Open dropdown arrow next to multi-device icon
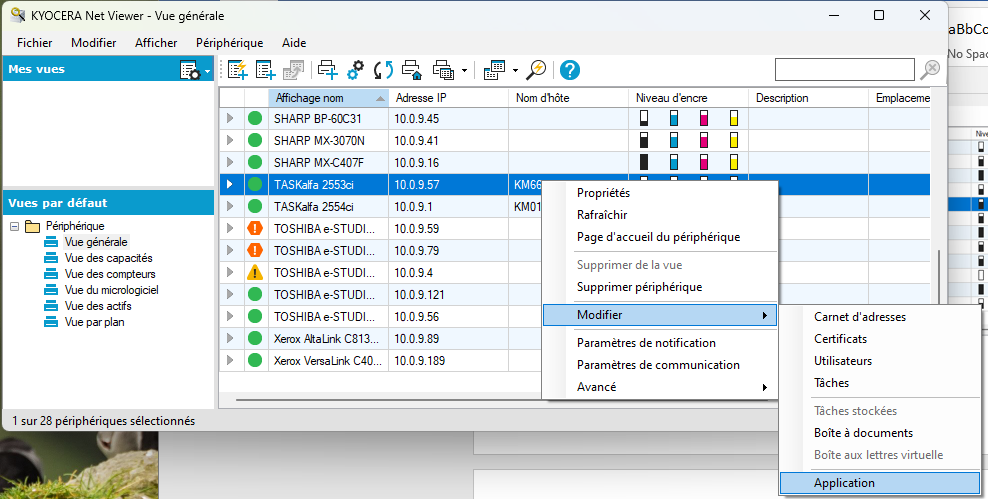Image resolution: width=988 pixels, height=499 pixels. [x=464, y=70]
